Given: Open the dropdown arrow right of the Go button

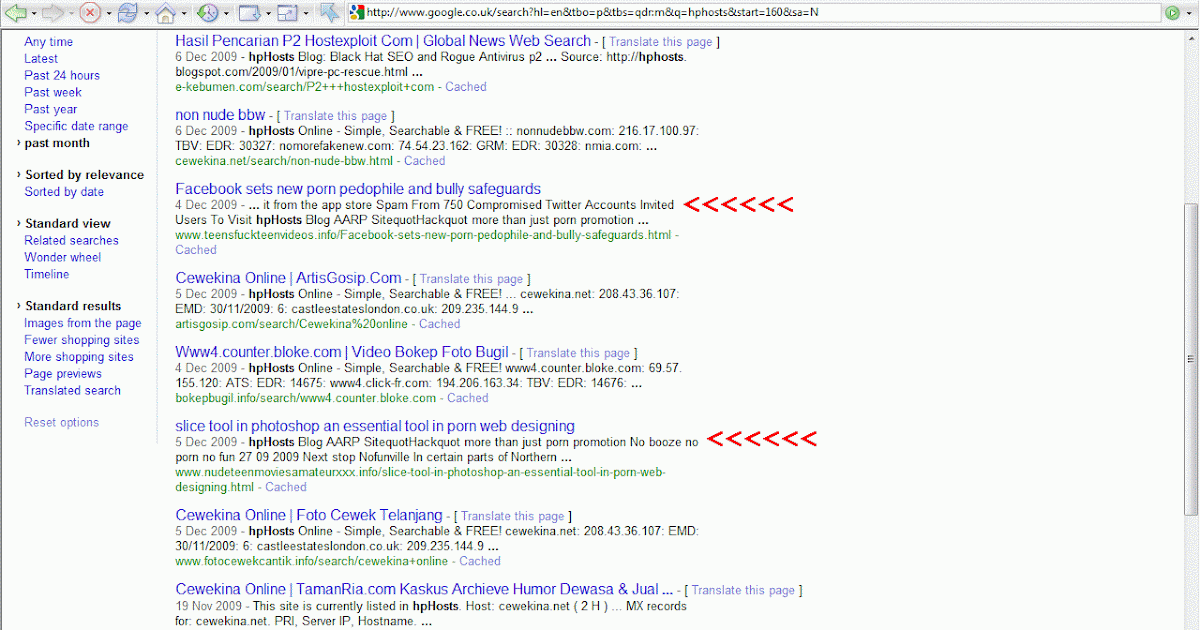Looking at the screenshot, I should coord(1189,14).
